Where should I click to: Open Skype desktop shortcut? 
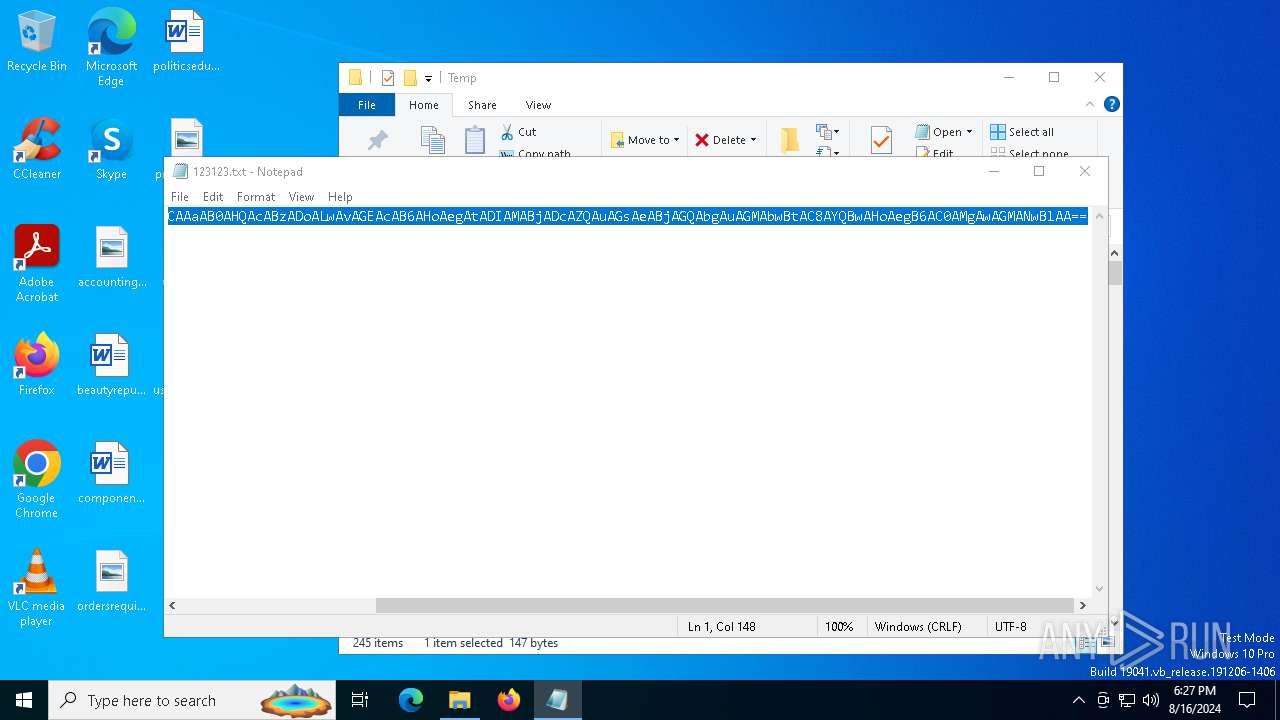click(111, 149)
